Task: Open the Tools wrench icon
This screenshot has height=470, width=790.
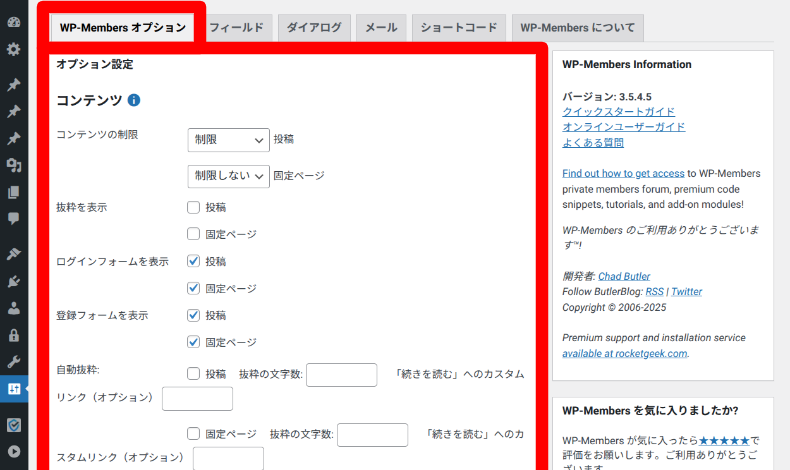Action: point(14,362)
